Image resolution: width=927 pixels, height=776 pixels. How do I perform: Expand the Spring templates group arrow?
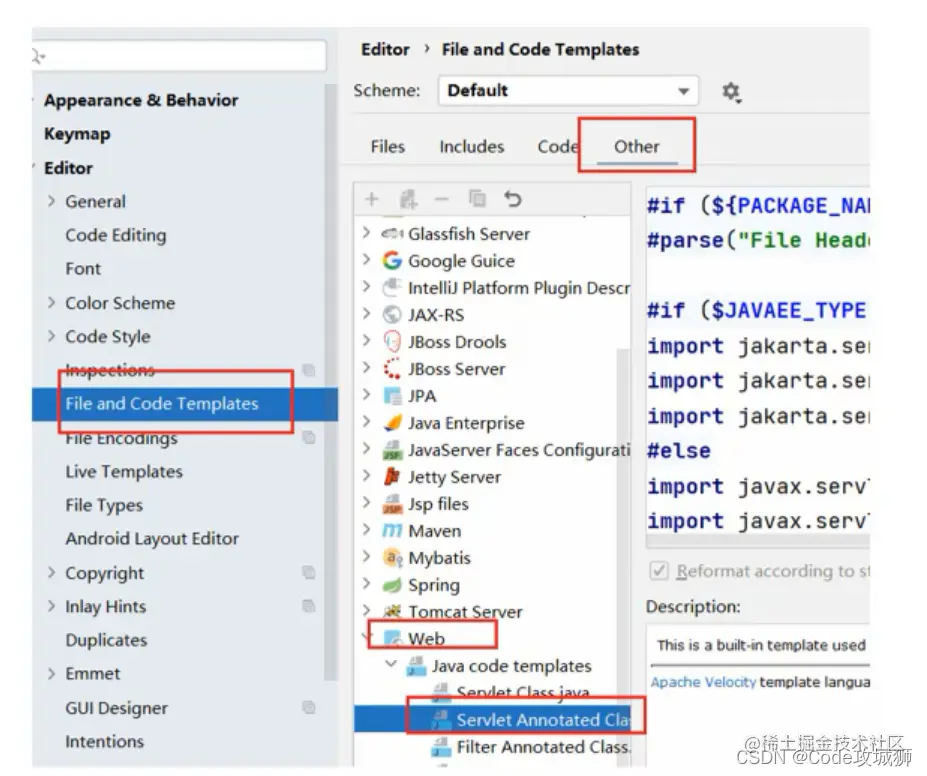(x=367, y=584)
